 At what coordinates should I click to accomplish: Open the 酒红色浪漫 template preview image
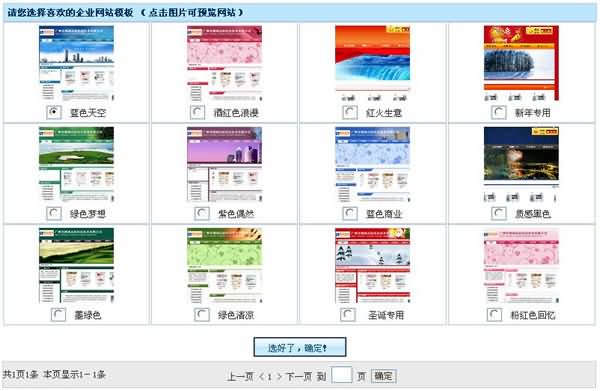225,63
